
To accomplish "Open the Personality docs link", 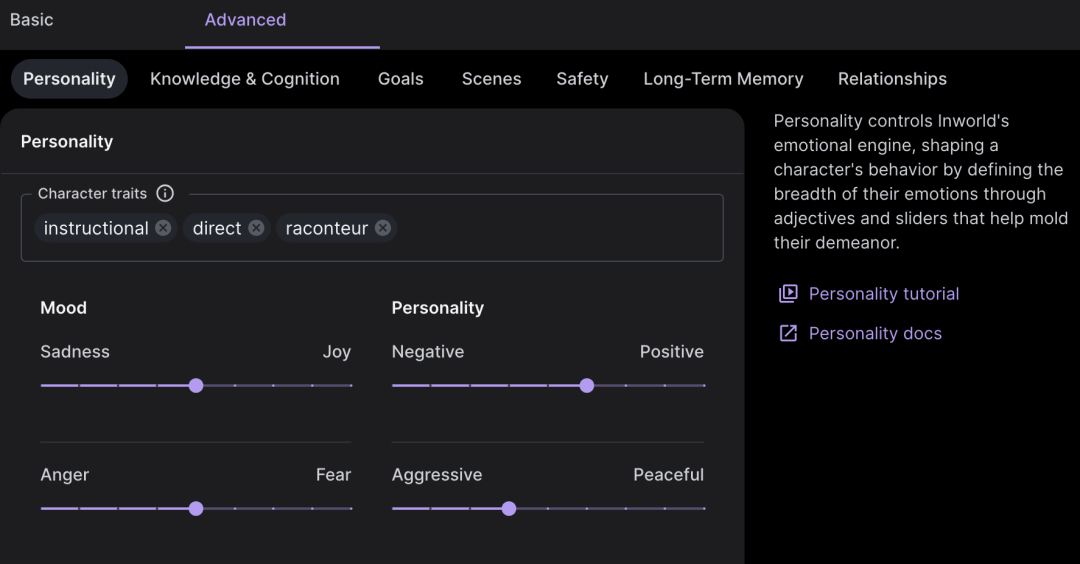I will tap(875, 333).
